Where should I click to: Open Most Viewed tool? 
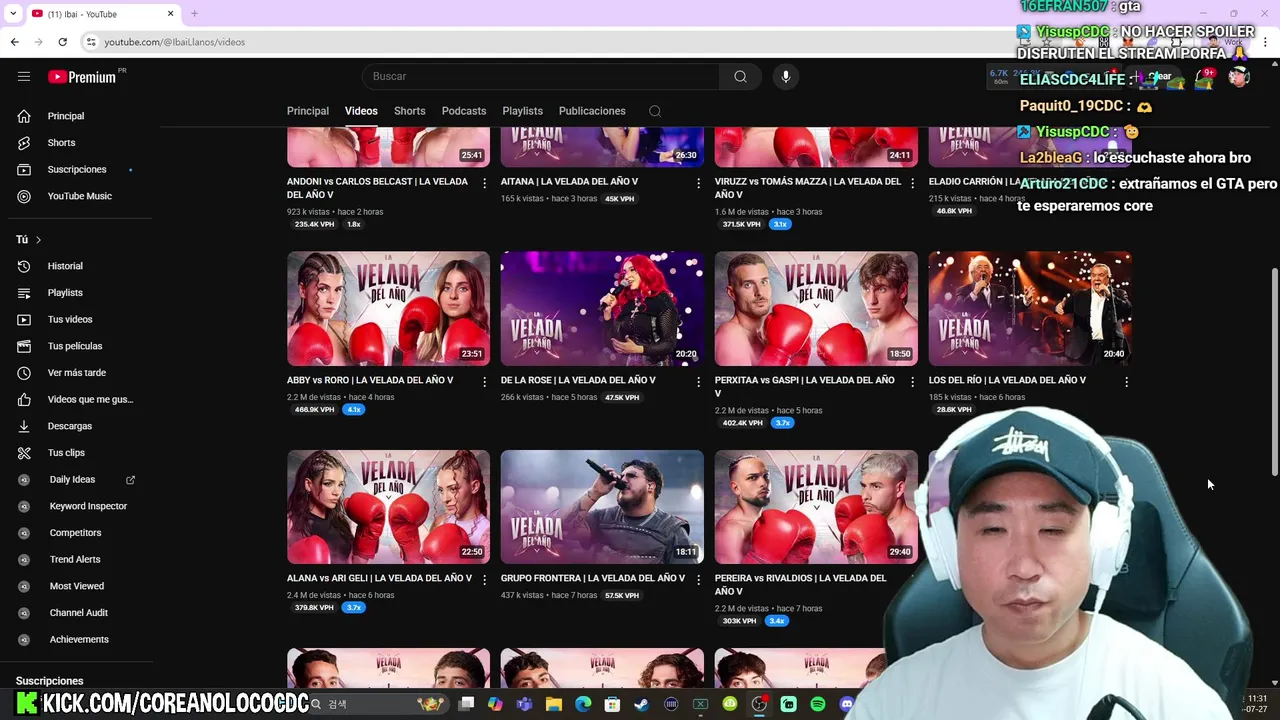pos(76,586)
